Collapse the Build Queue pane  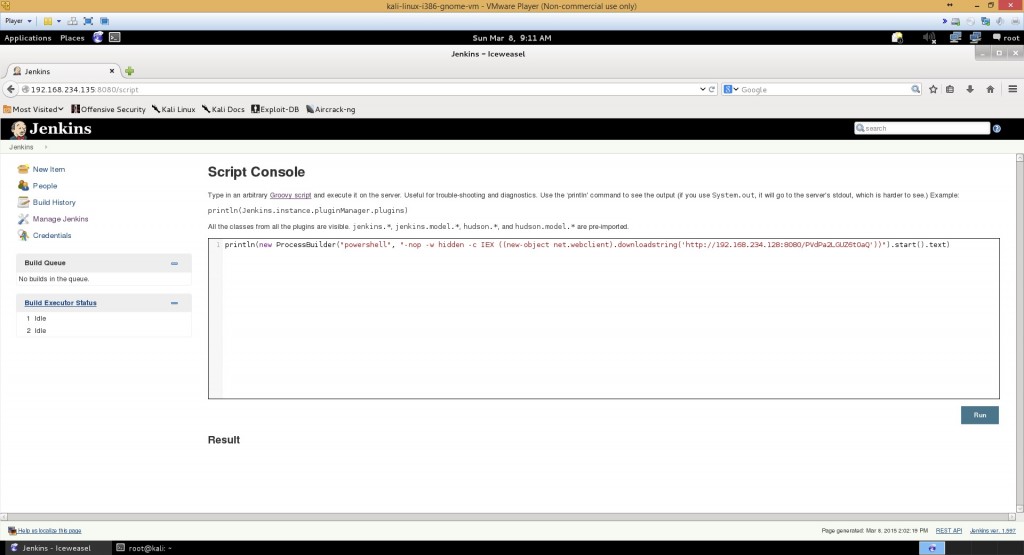point(174,263)
